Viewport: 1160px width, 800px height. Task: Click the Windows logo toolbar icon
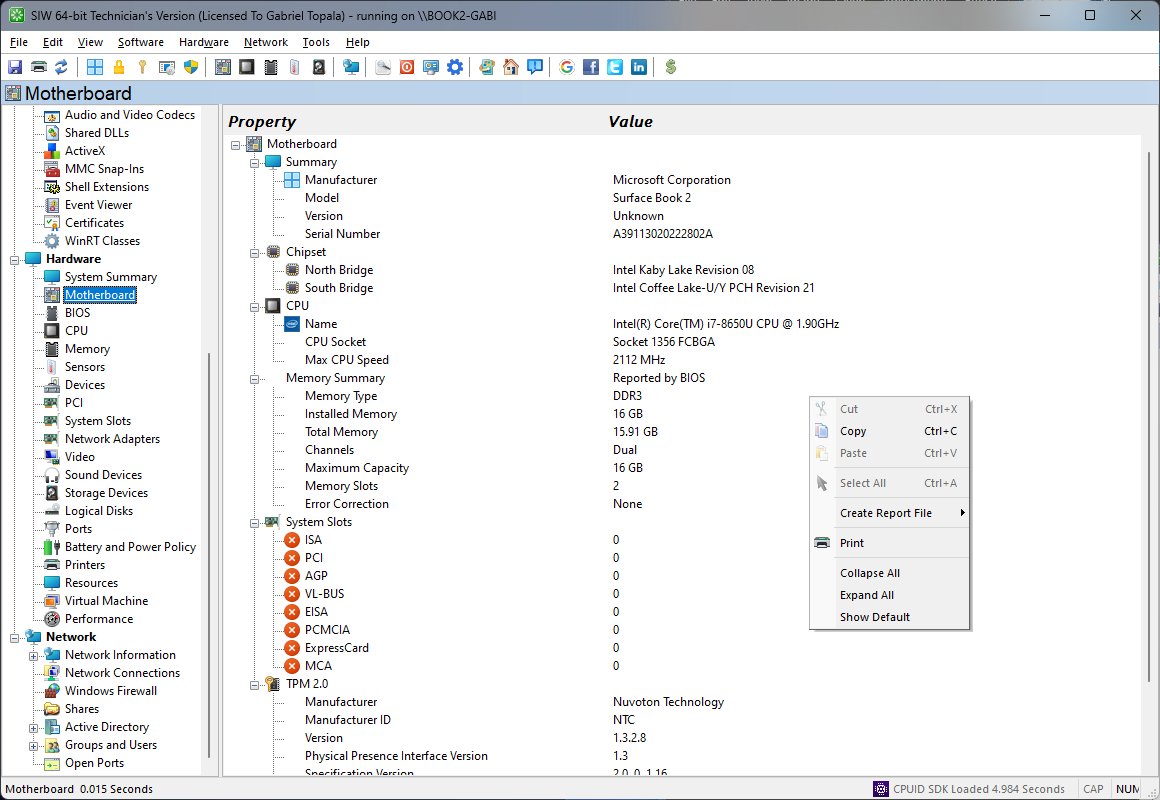95,67
